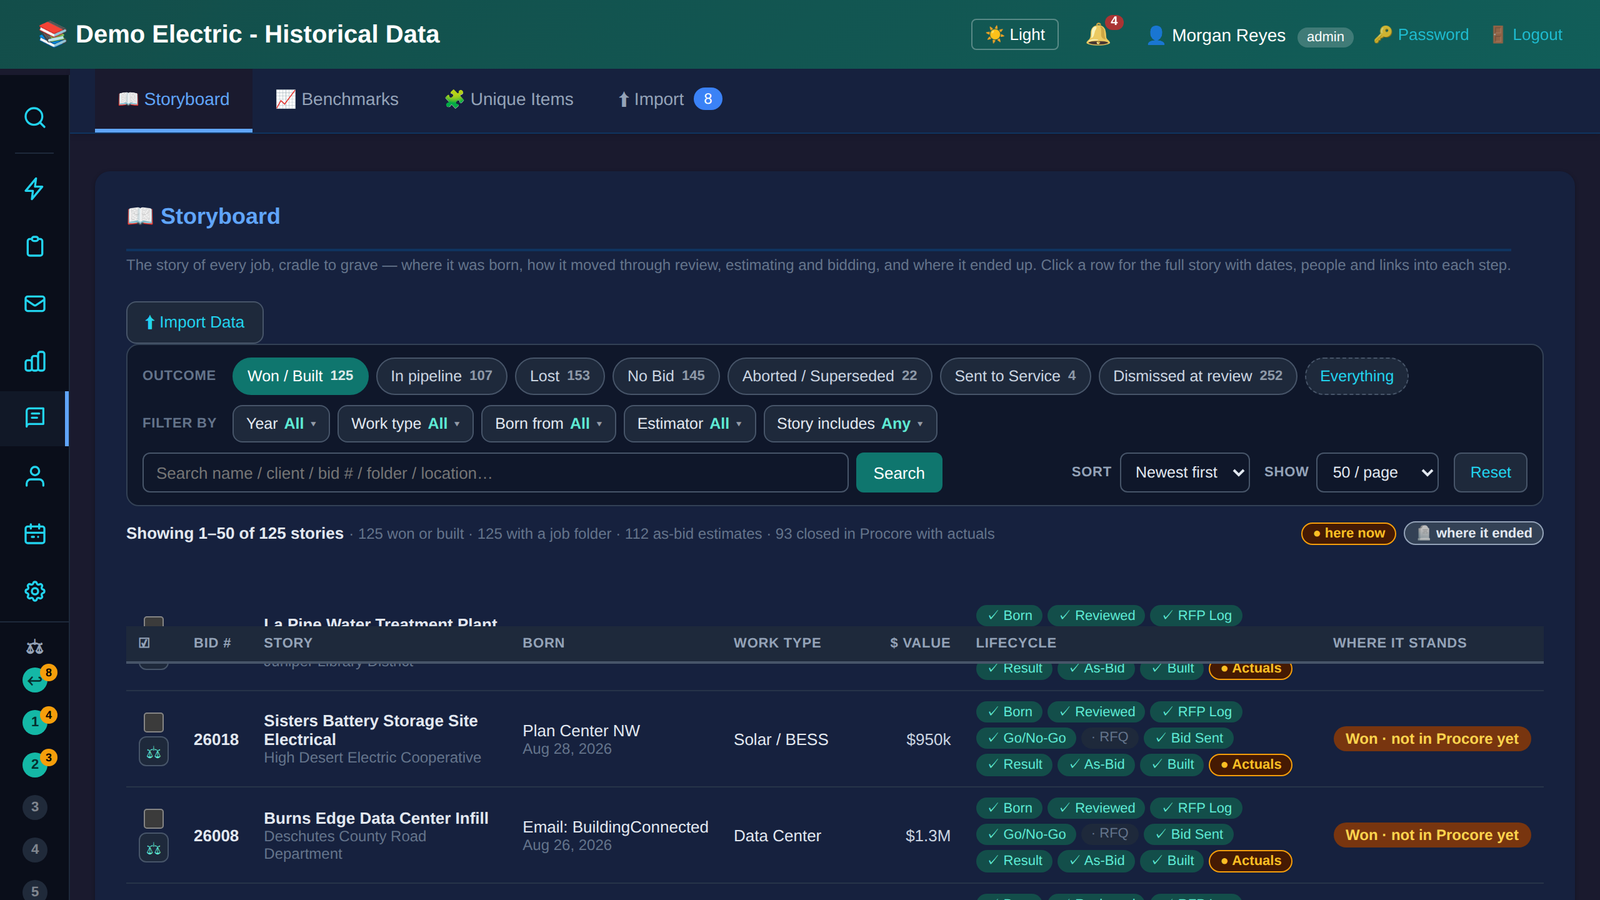Click the sidebar badge icon numbered 8
Screen dimensions: 1600x900
tap(35, 681)
